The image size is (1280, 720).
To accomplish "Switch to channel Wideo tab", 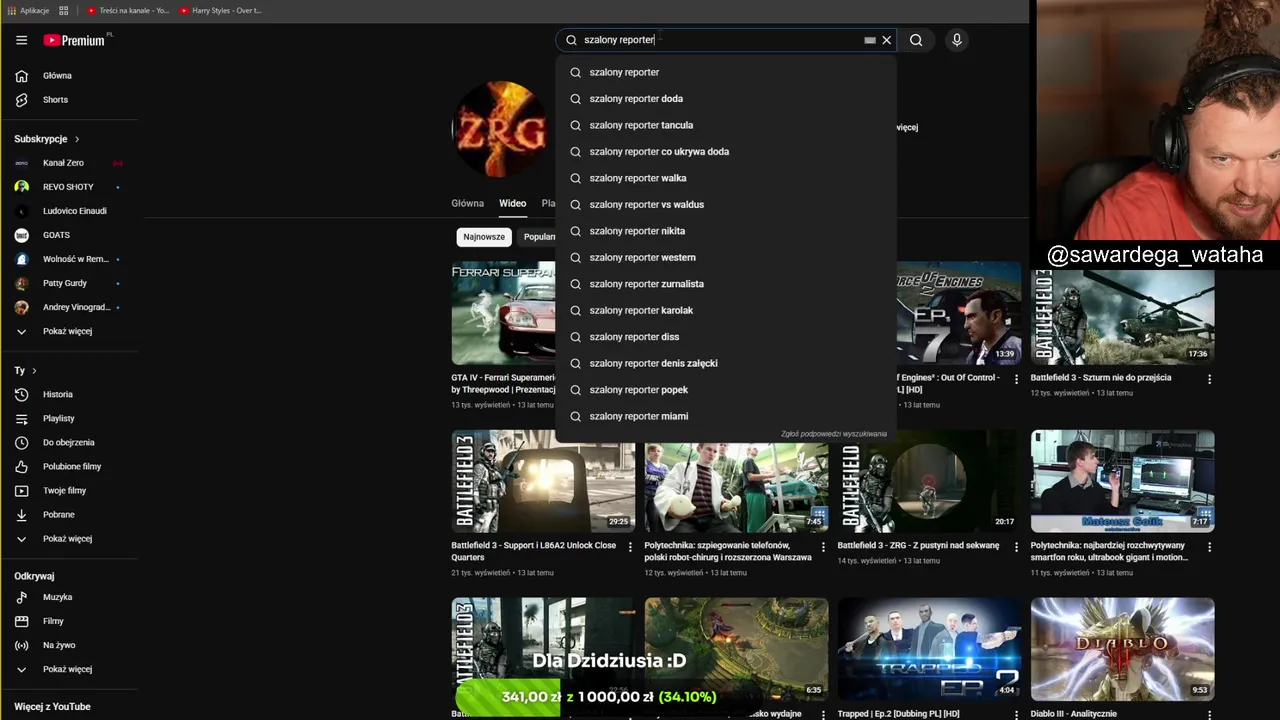I will [512, 203].
